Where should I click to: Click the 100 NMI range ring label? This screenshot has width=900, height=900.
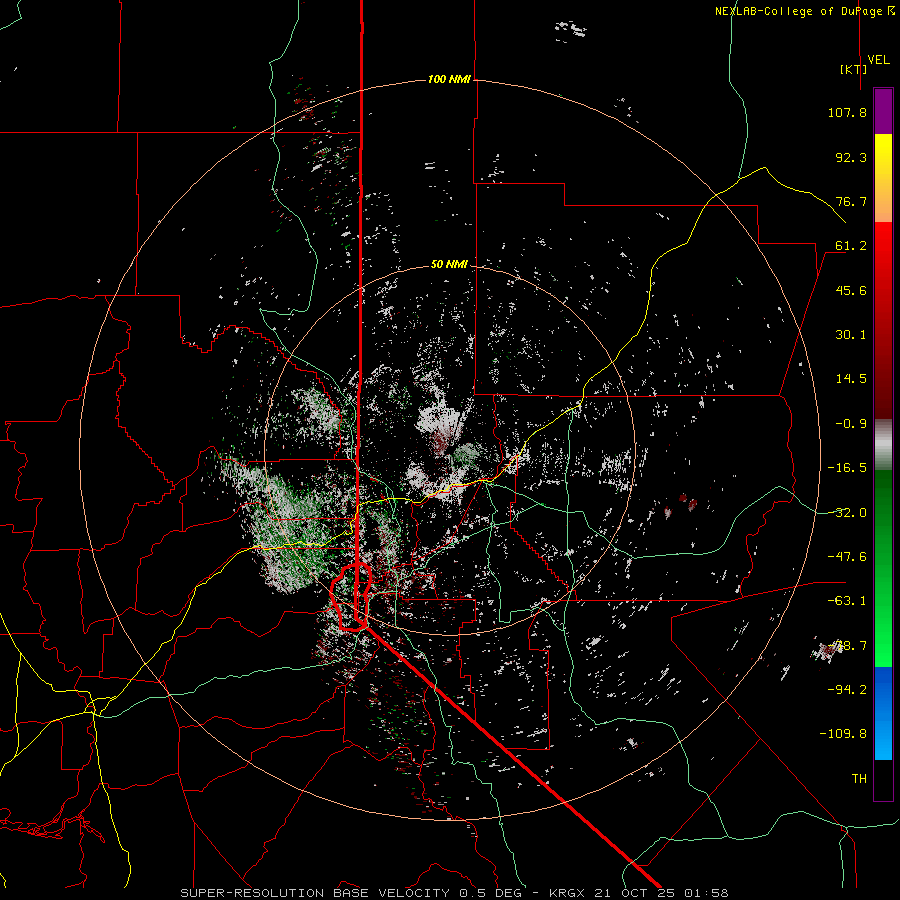[449, 79]
